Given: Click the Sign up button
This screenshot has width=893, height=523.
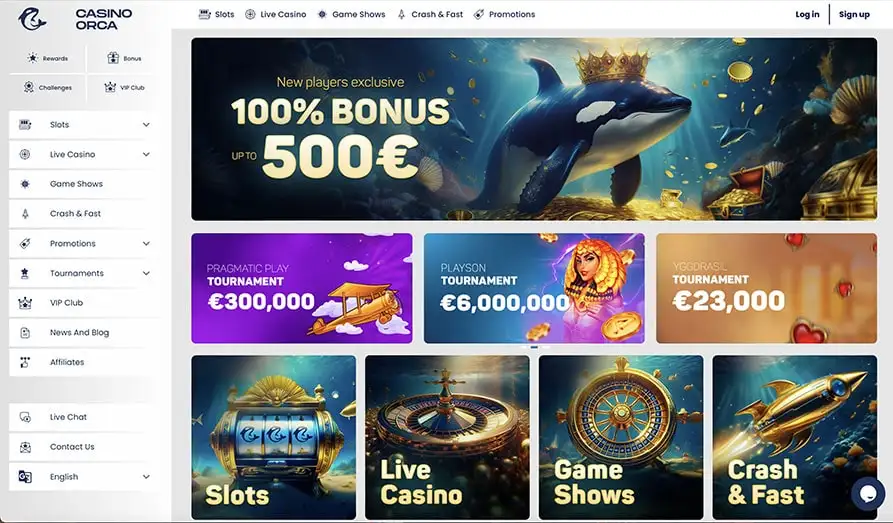Looking at the screenshot, I should (854, 14).
